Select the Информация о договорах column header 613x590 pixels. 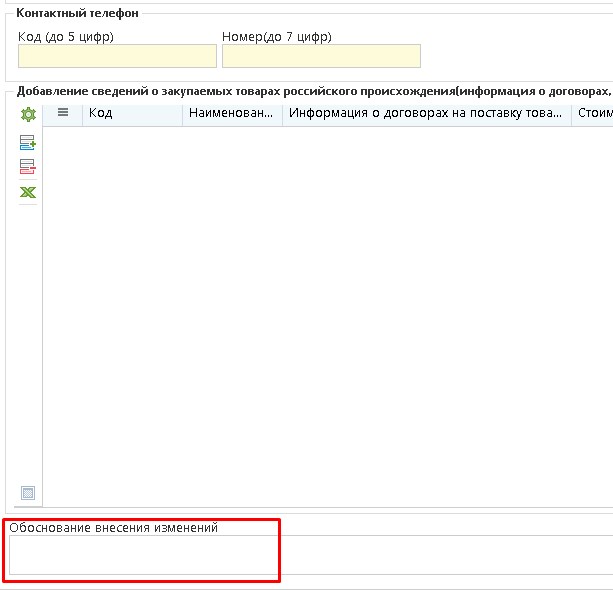(426, 114)
